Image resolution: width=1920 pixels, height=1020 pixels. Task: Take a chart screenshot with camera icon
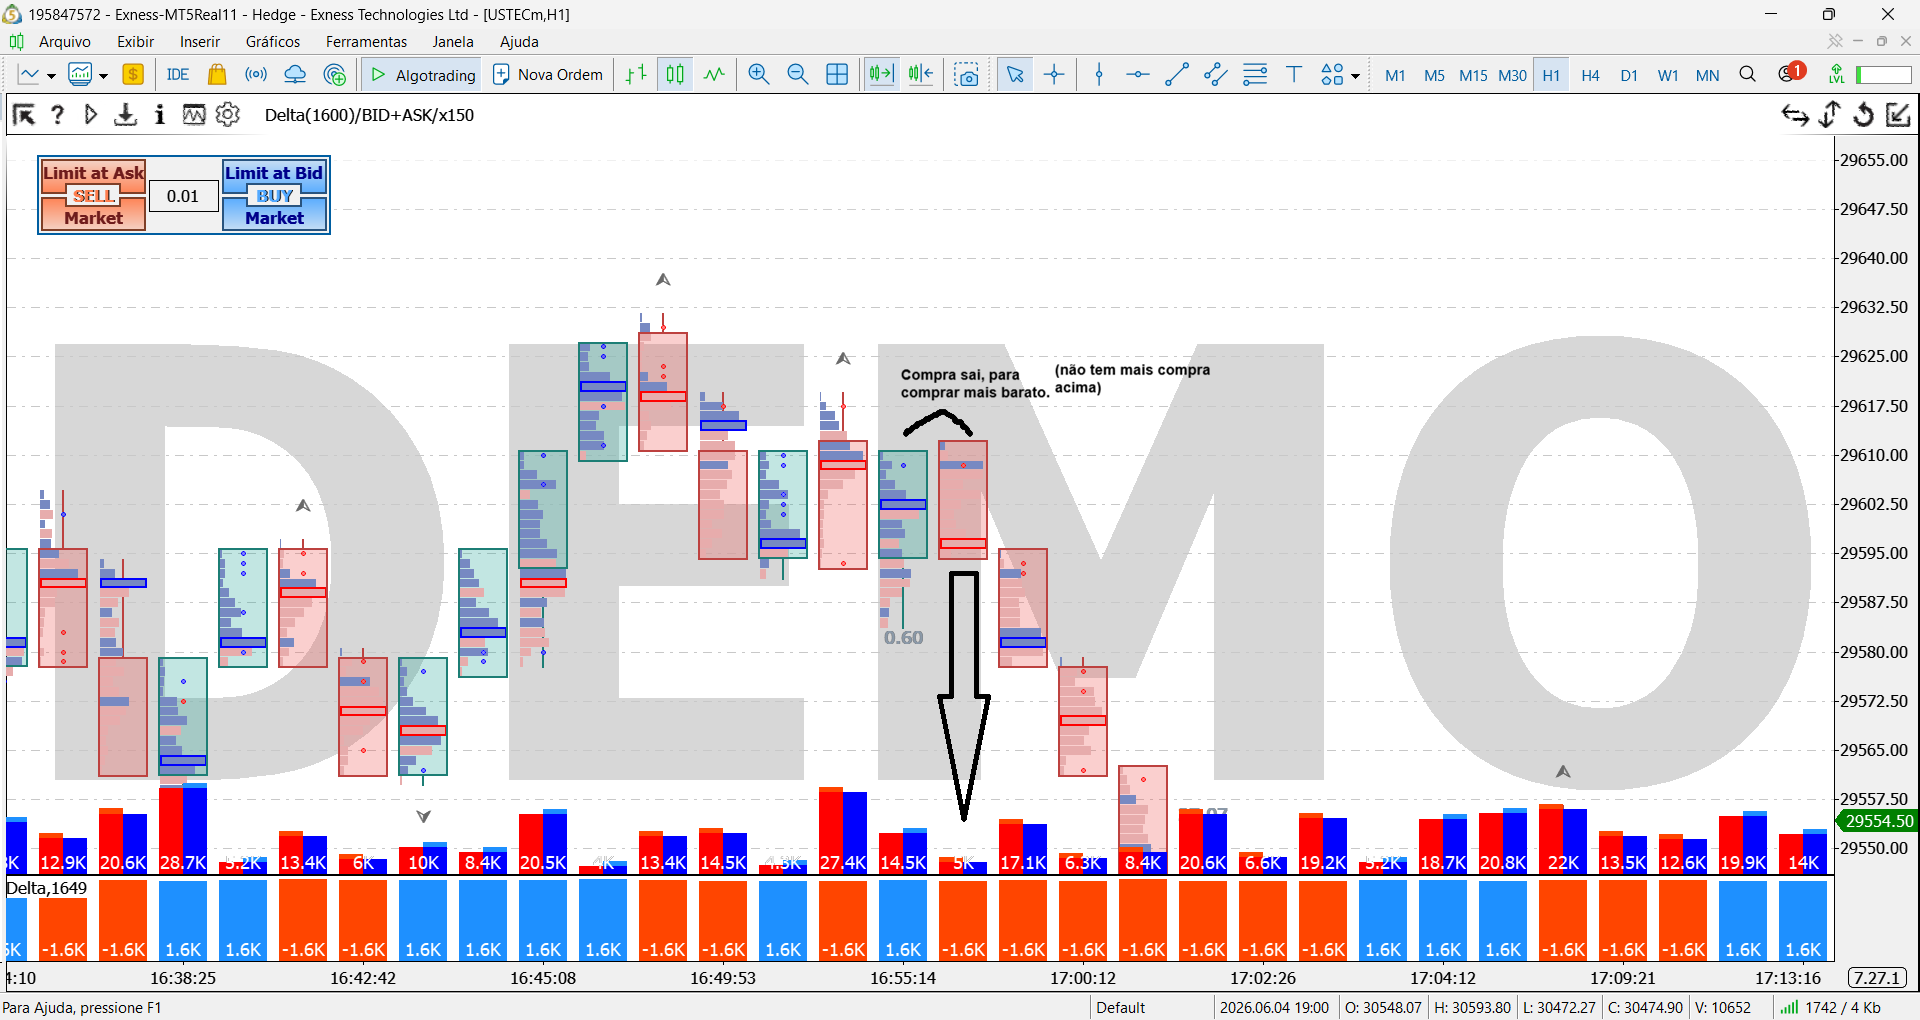(x=967, y=75)
